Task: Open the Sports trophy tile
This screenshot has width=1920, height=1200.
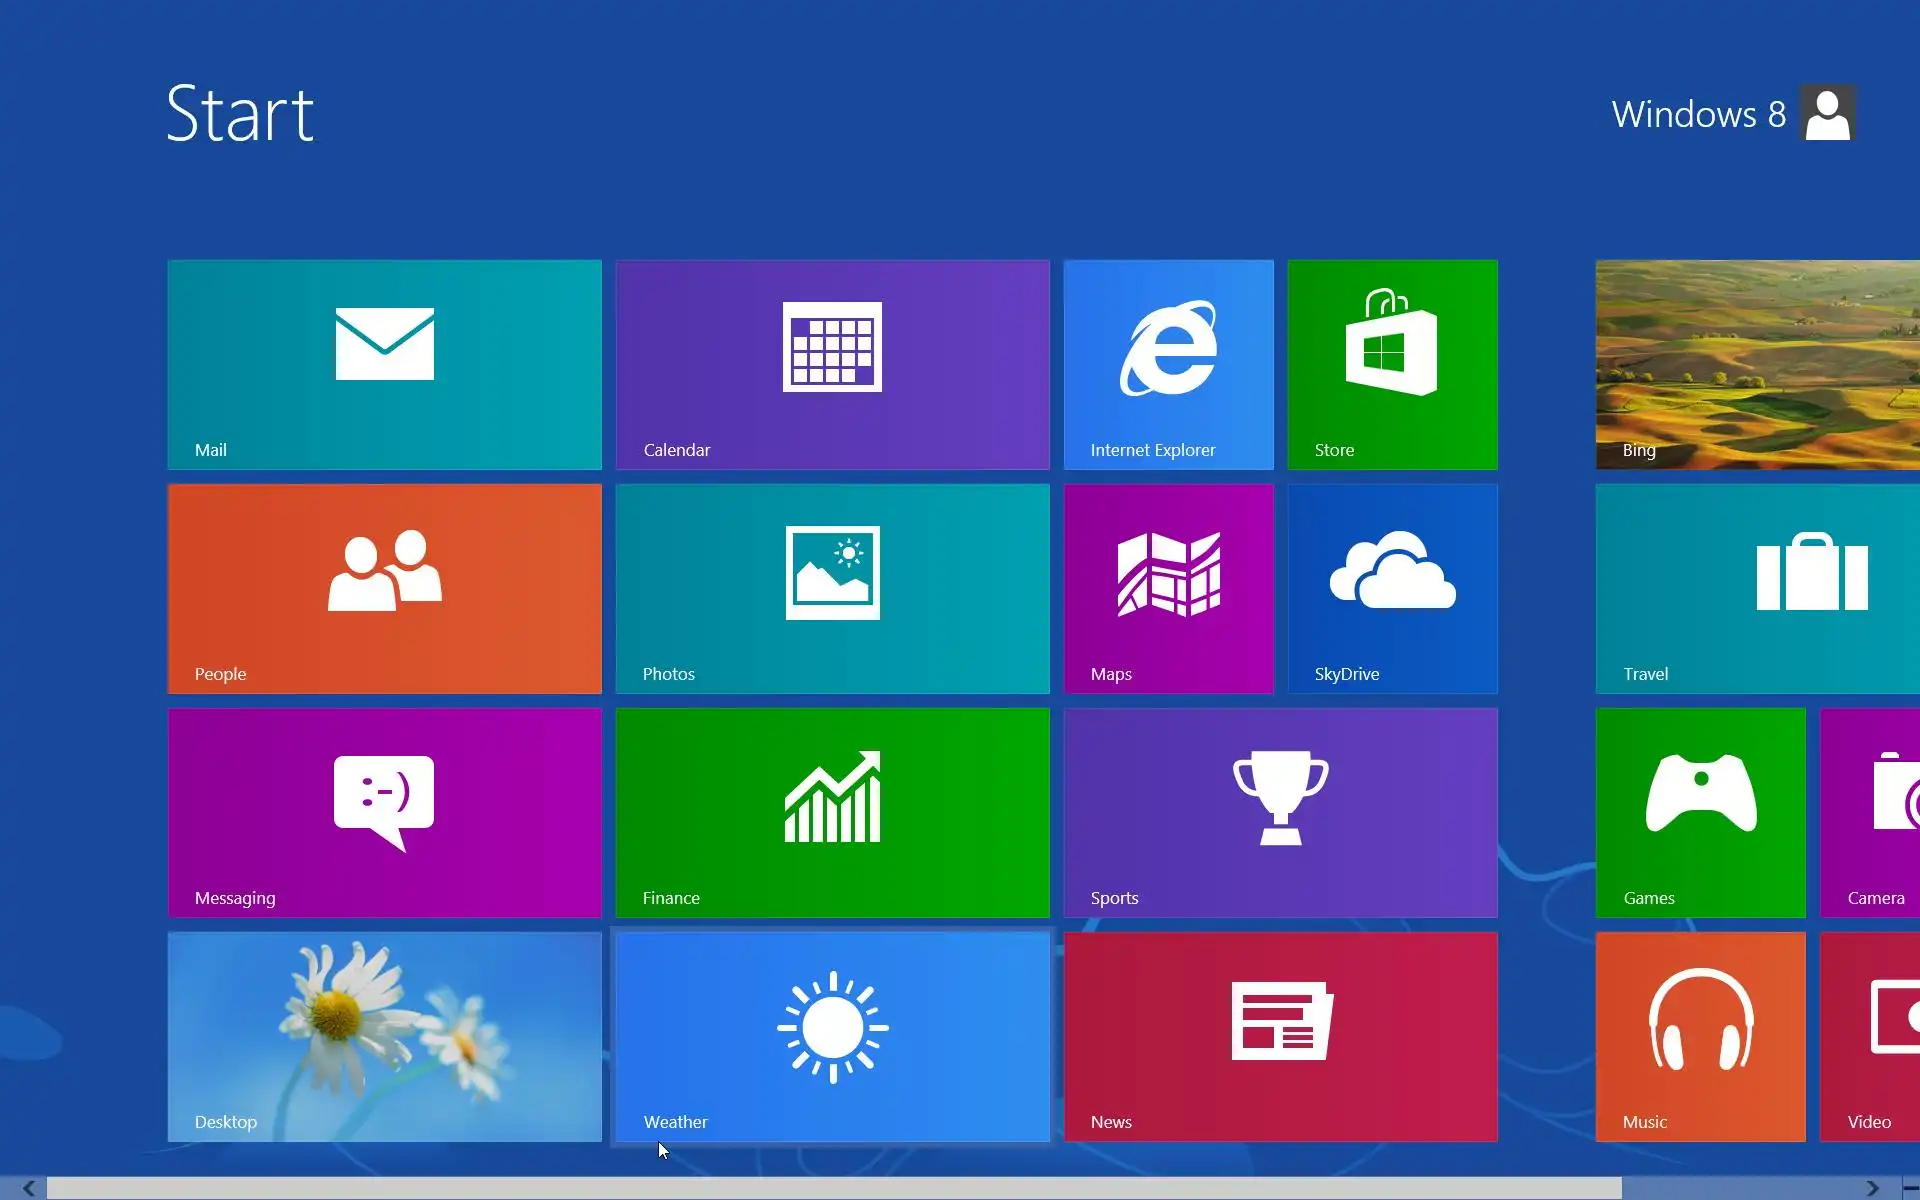Action: click(x=1280, y=812)
